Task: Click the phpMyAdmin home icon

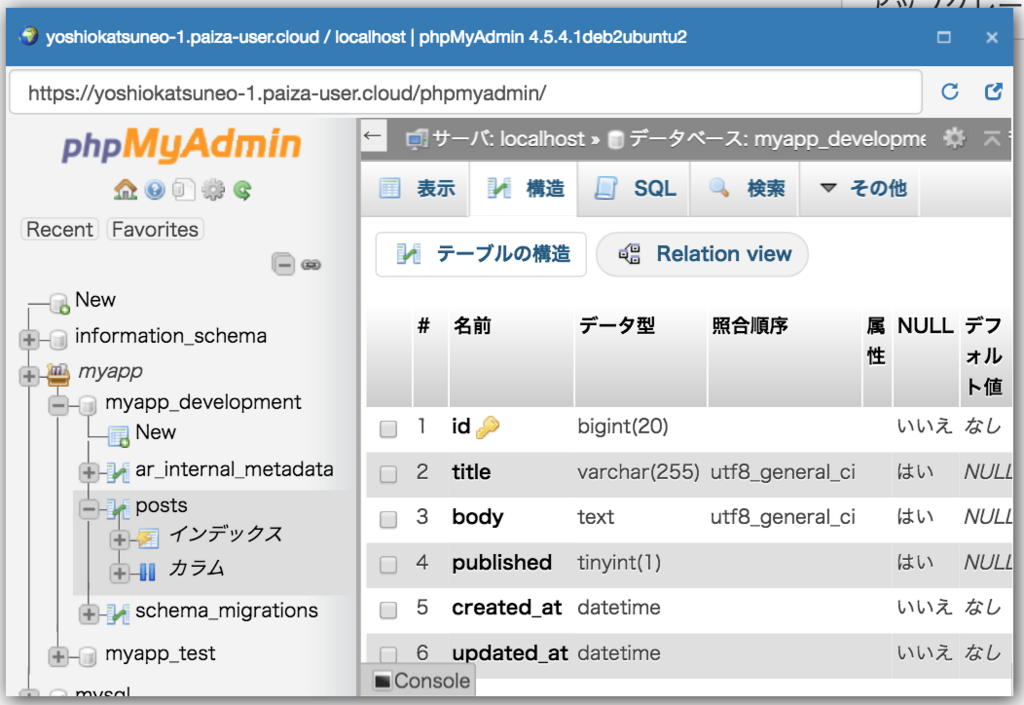Action: click(x=125, y=190)
